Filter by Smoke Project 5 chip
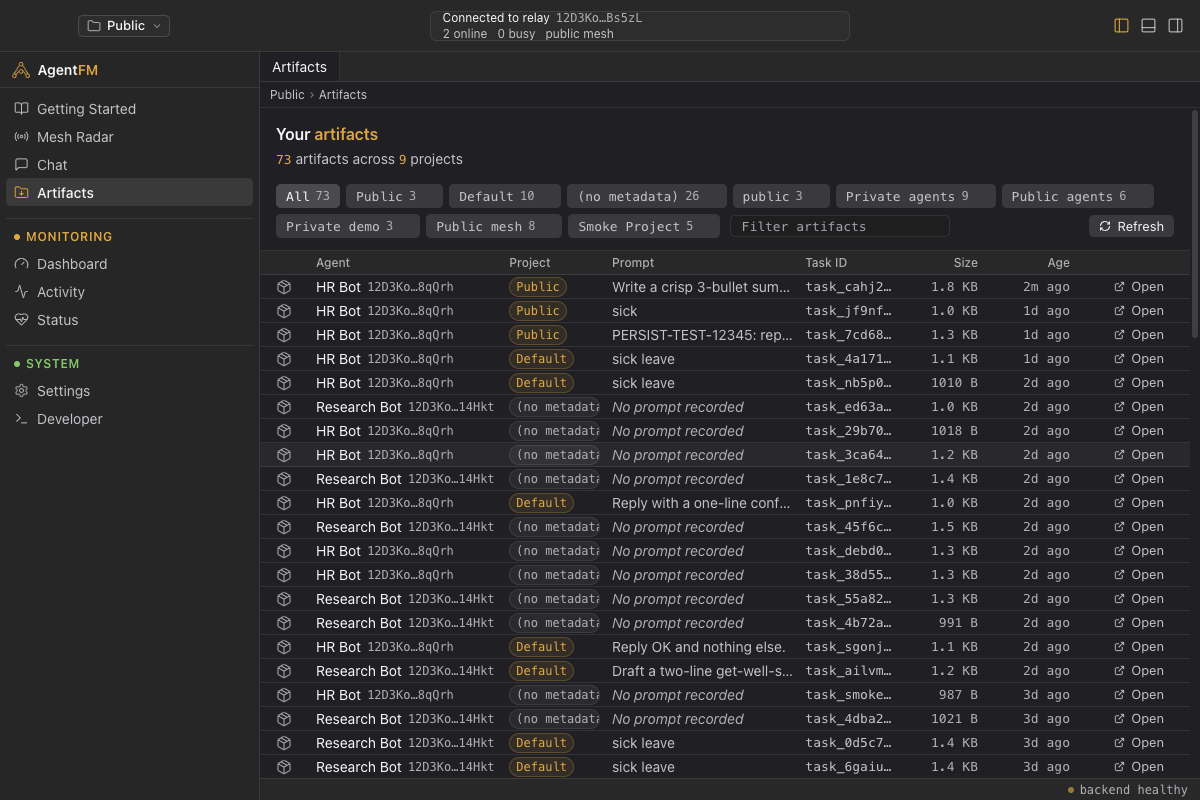Image resolution: width=1200 pixels, height=800 pixels. click(x=644, y=226)
